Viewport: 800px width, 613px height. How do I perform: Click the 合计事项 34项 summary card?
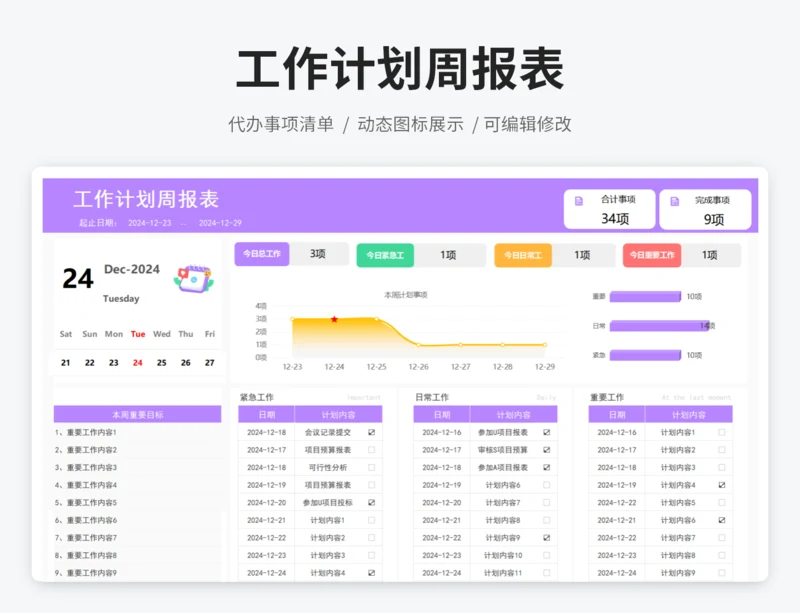click(610, 209)
